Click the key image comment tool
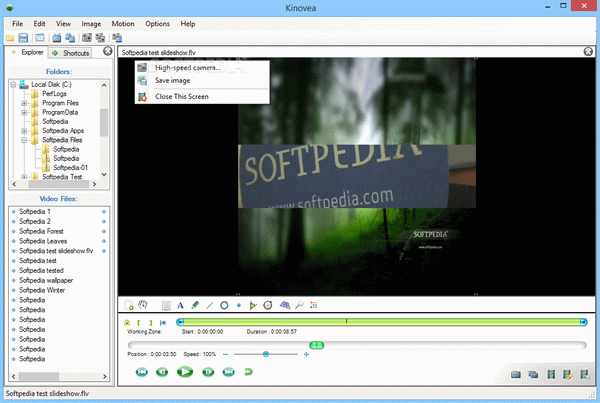This screenshot has height=403, width=600. 166,305
